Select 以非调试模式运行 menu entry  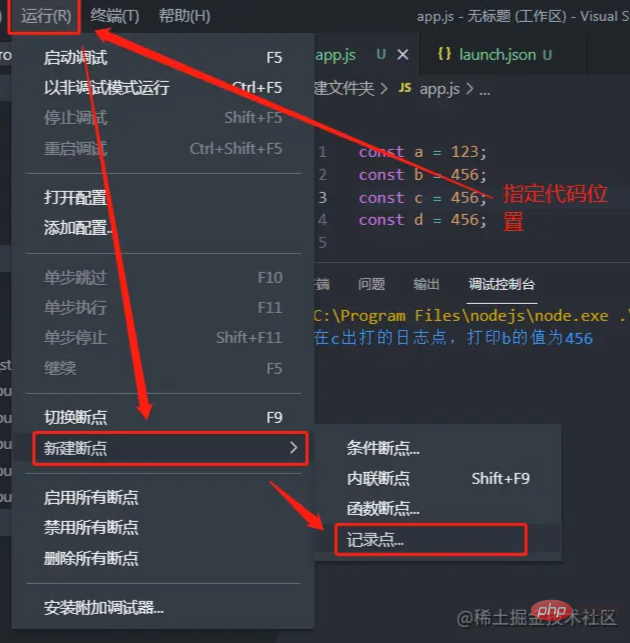click(163, 88)
